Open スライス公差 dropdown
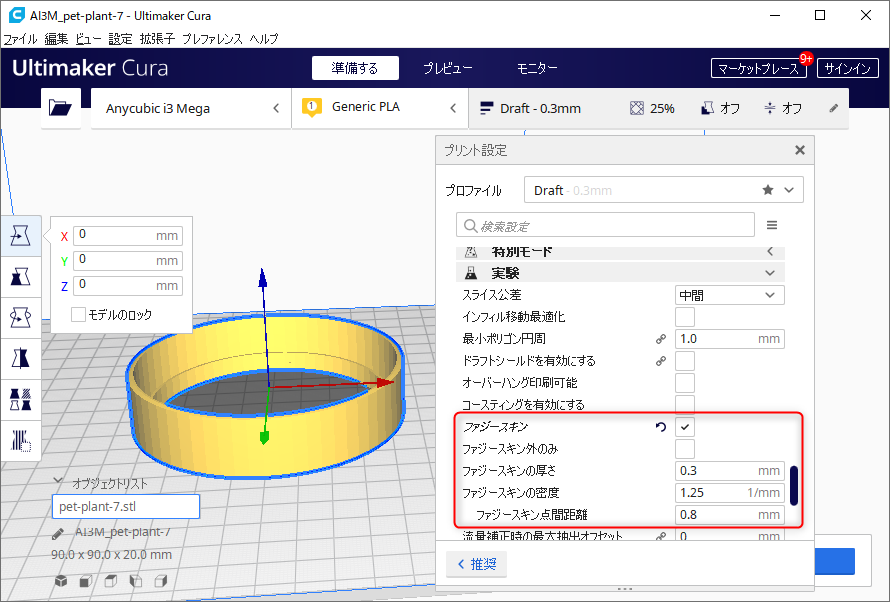 (x=729, y=295)
